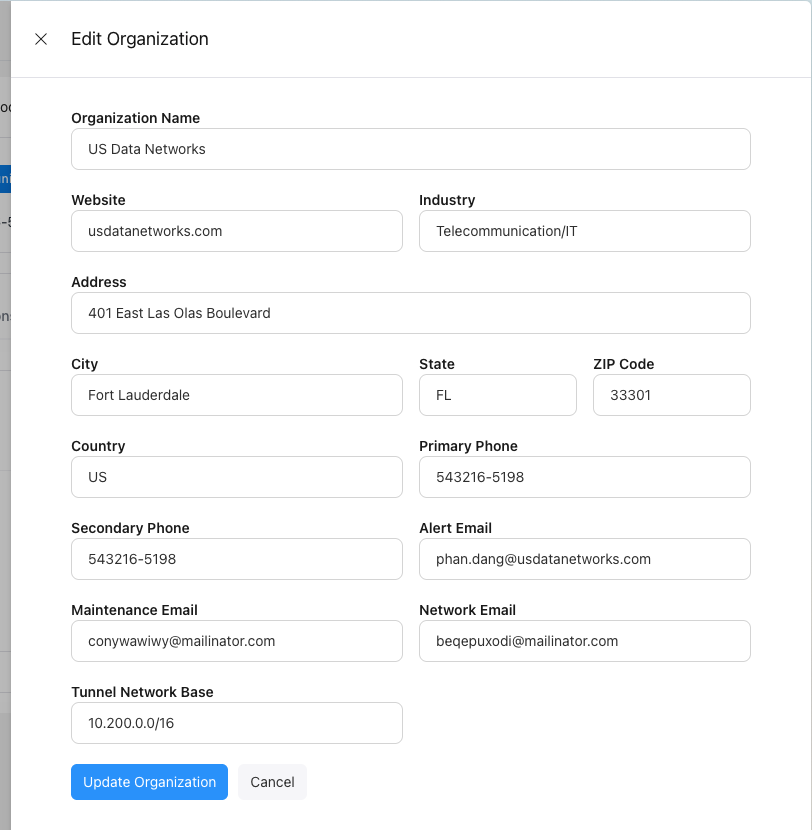Click the Tunnel Network Base field

coord(236,723)
